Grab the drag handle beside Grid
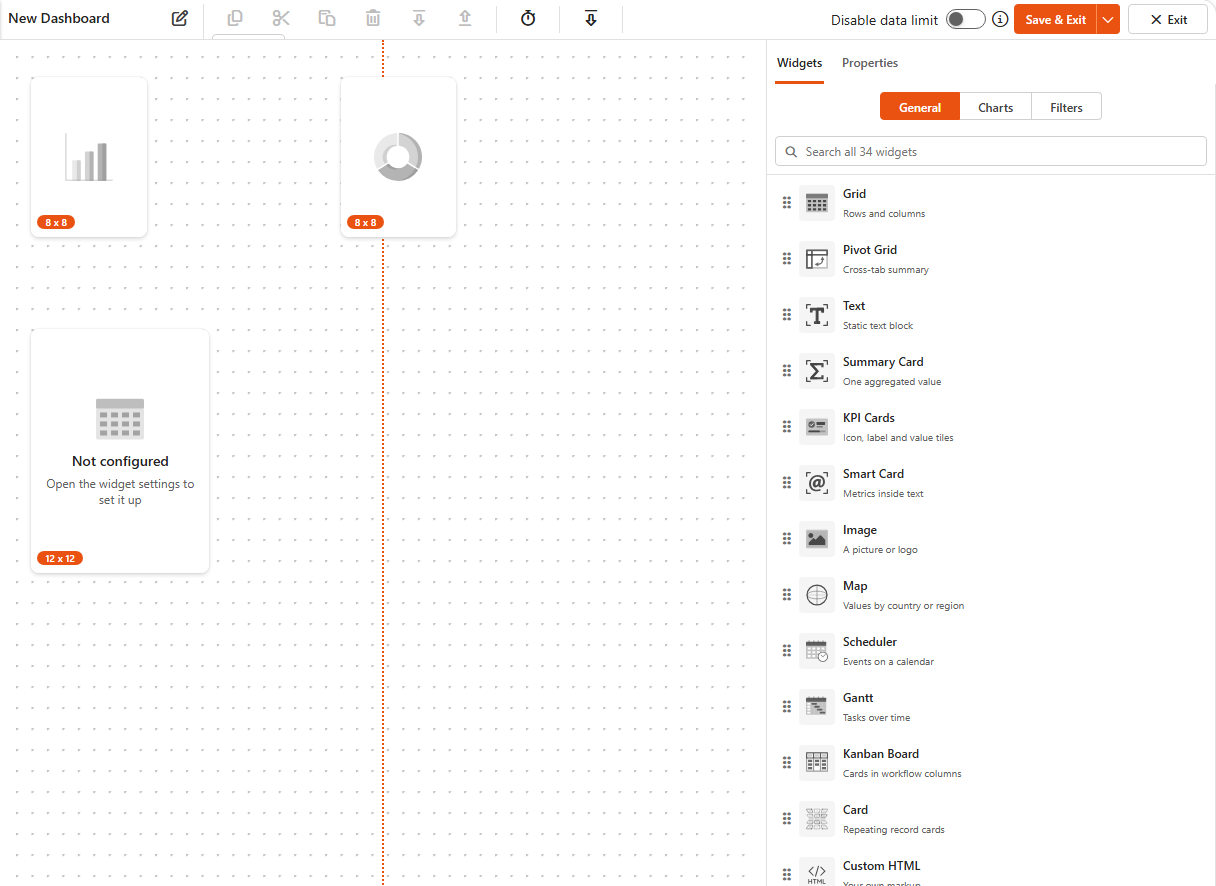The image size is (1216, 886). pos(787,202)
